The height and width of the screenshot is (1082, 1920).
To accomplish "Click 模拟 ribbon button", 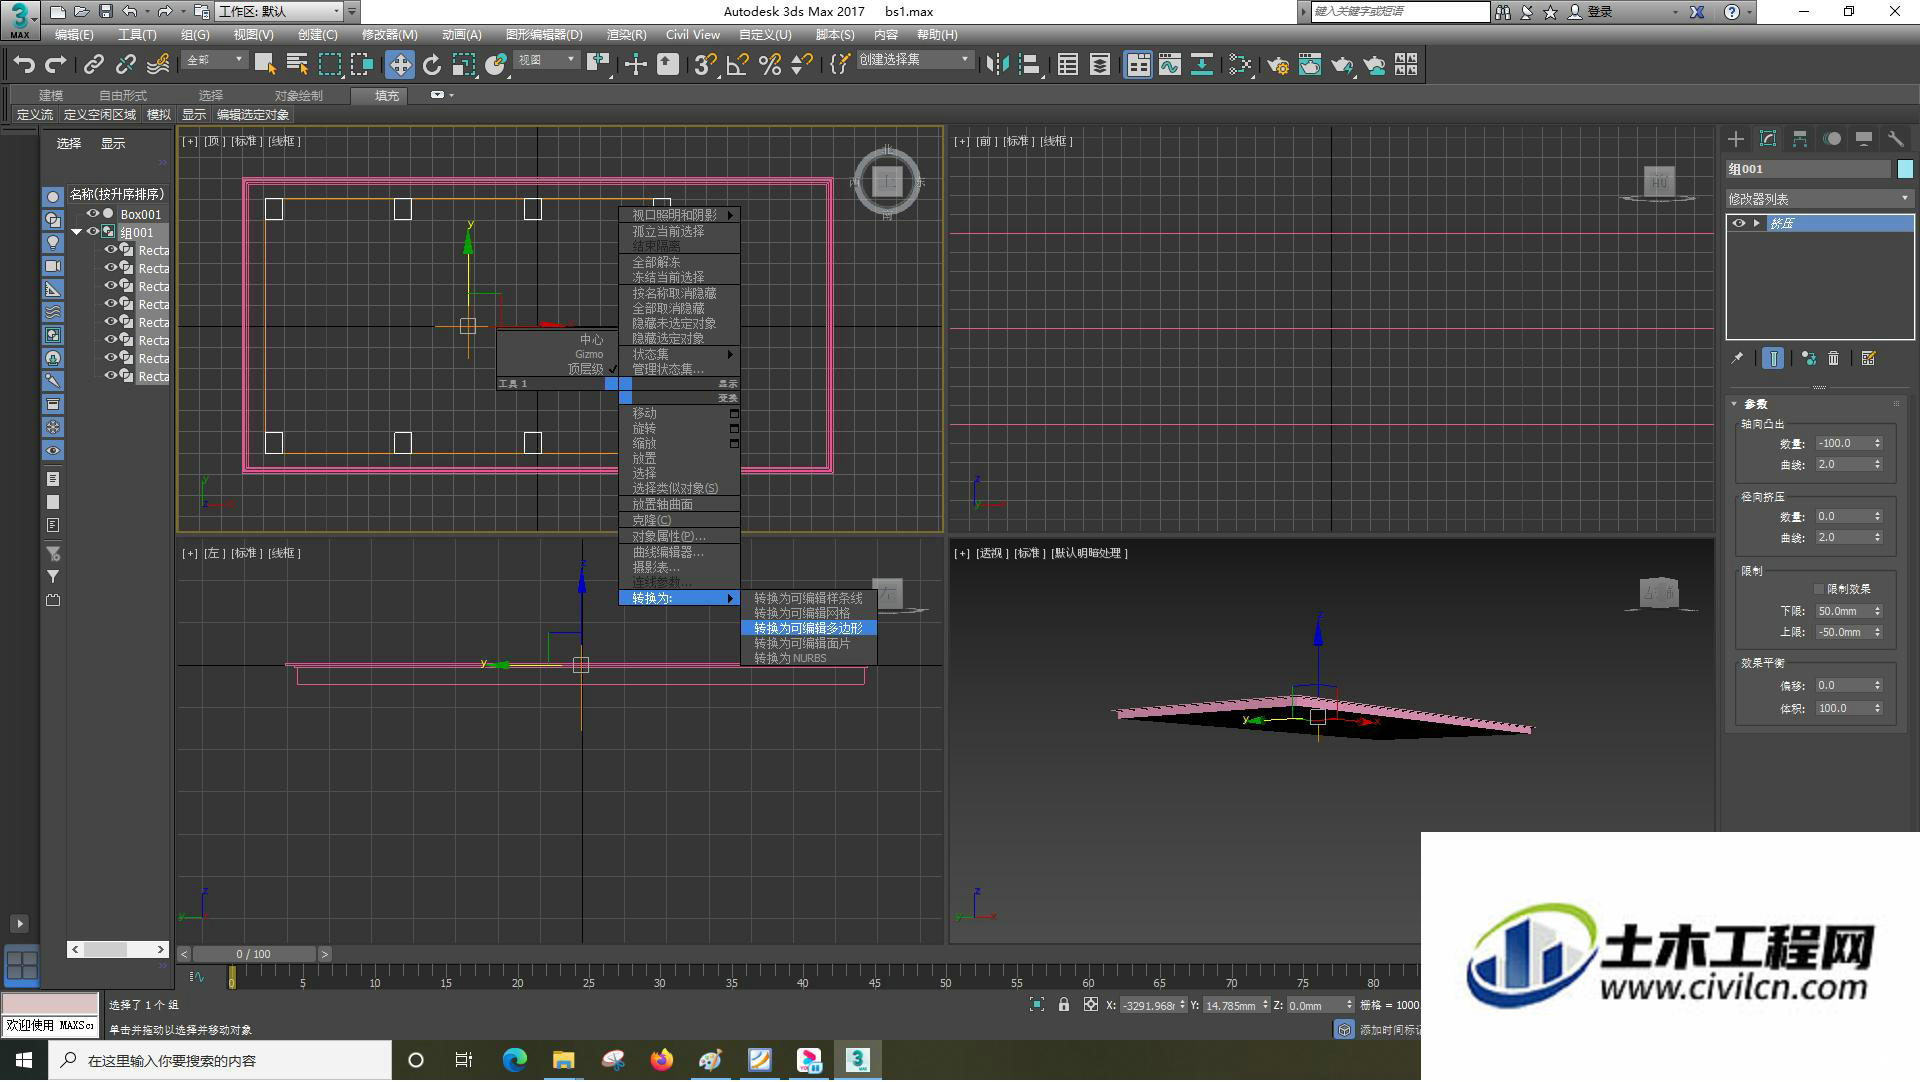I will coord(159,115).
